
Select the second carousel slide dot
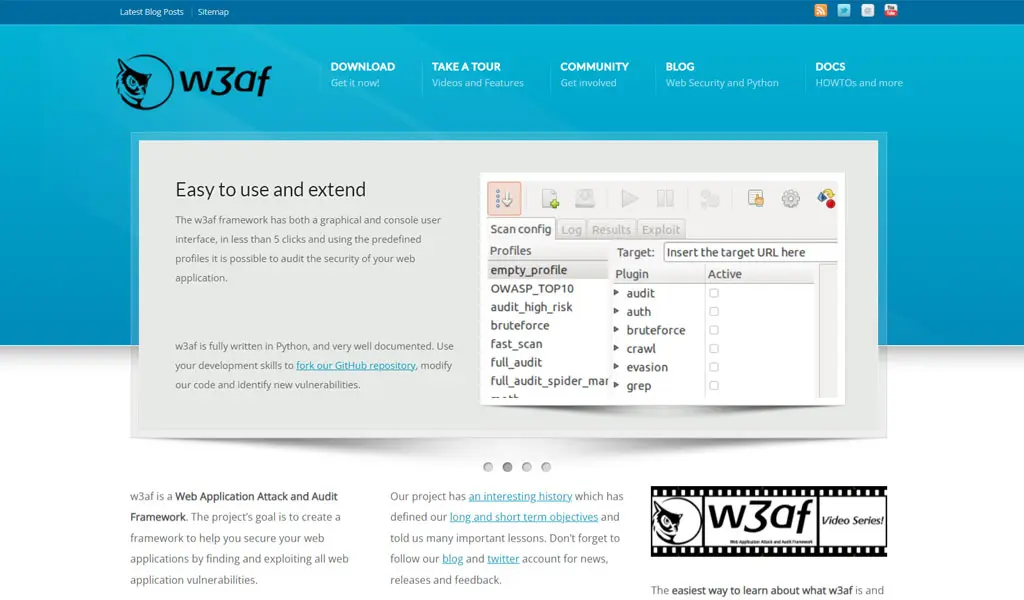click(507, 467)
